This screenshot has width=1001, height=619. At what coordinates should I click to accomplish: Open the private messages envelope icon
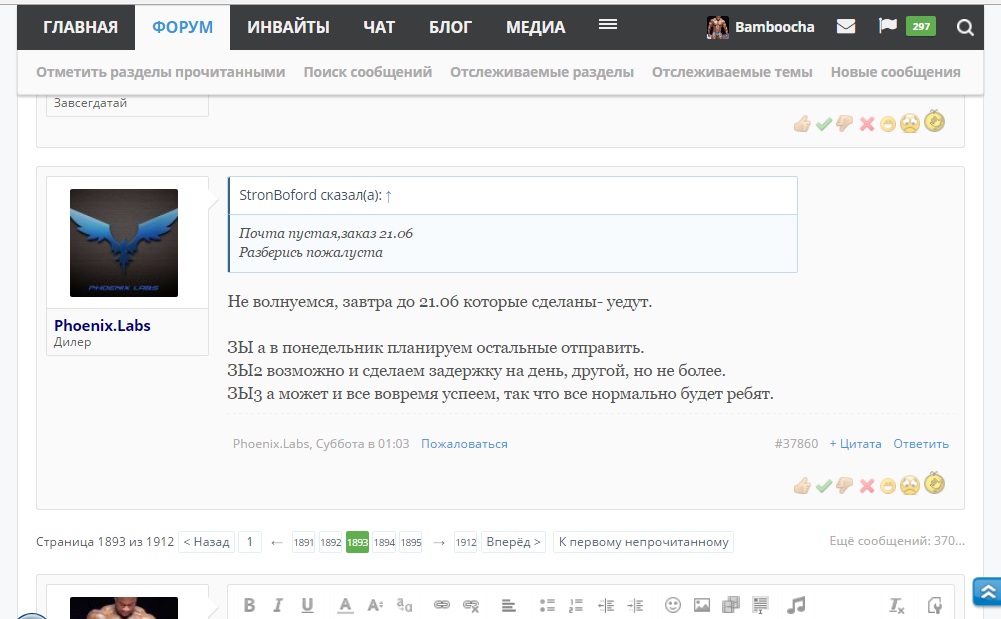(x=846, y=27)
